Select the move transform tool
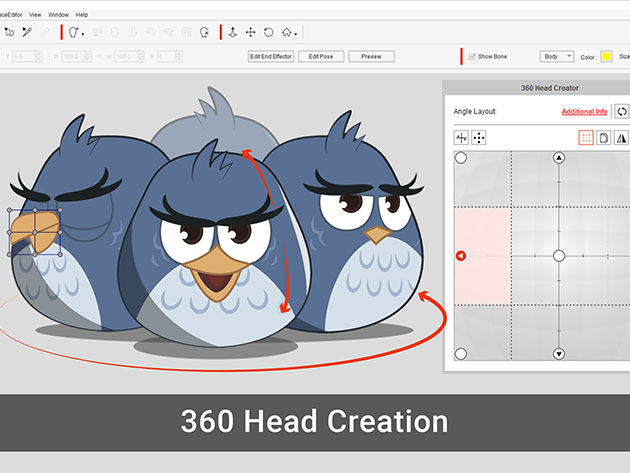 point(251,32)
